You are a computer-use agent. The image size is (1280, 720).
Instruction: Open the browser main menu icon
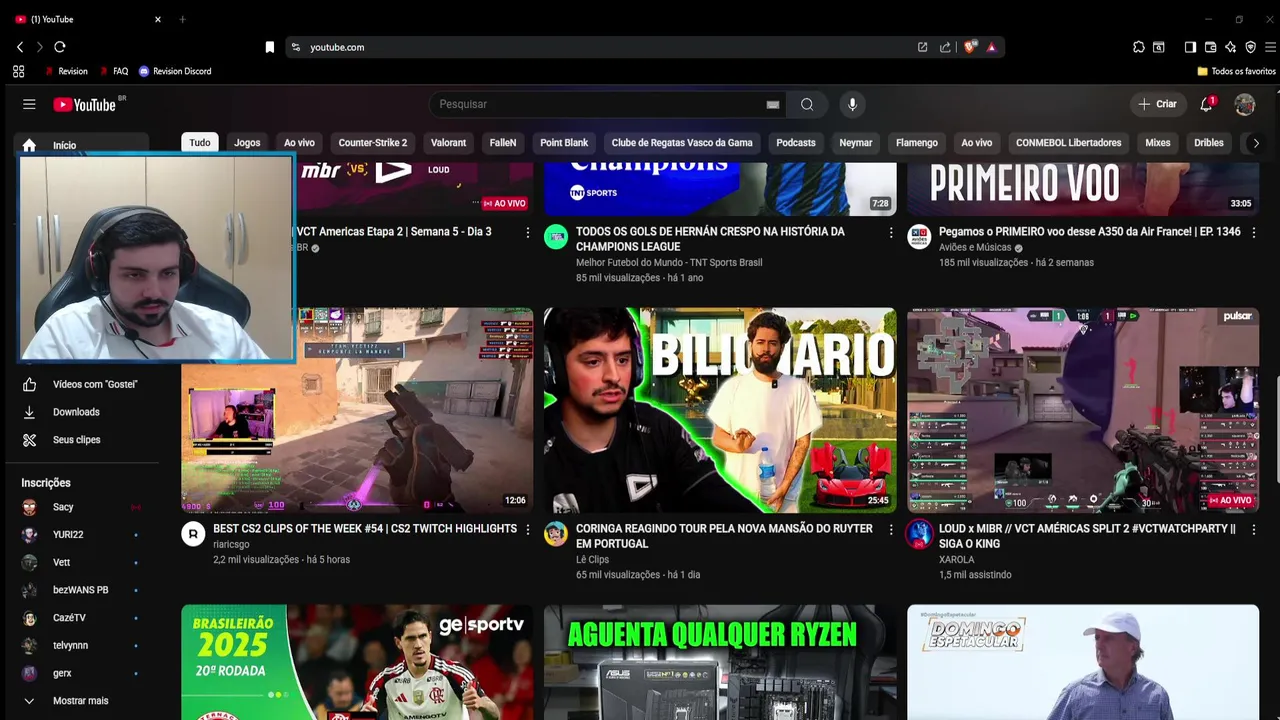(1270, 47)
